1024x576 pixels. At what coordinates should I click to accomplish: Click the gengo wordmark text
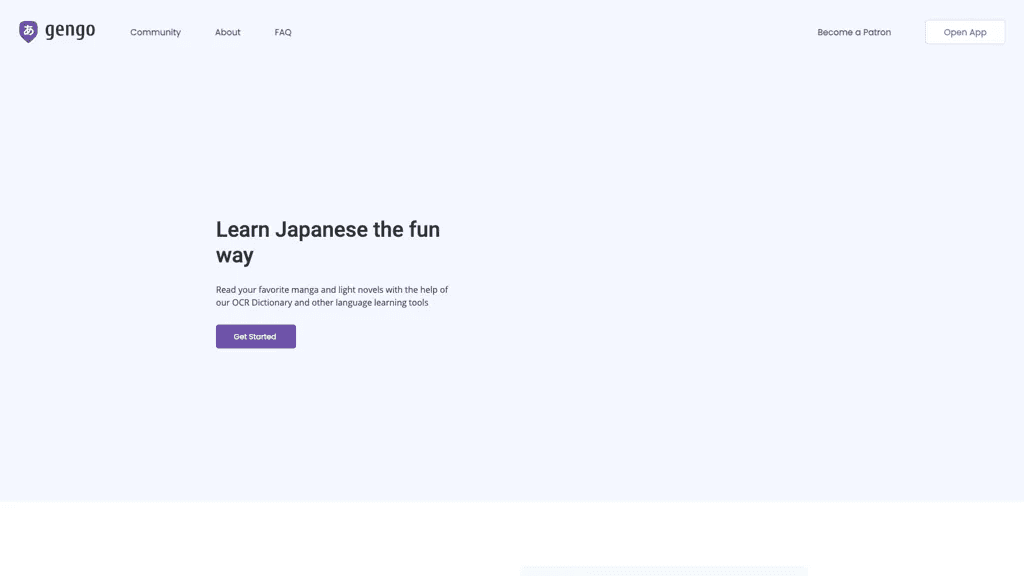[70, 31]
